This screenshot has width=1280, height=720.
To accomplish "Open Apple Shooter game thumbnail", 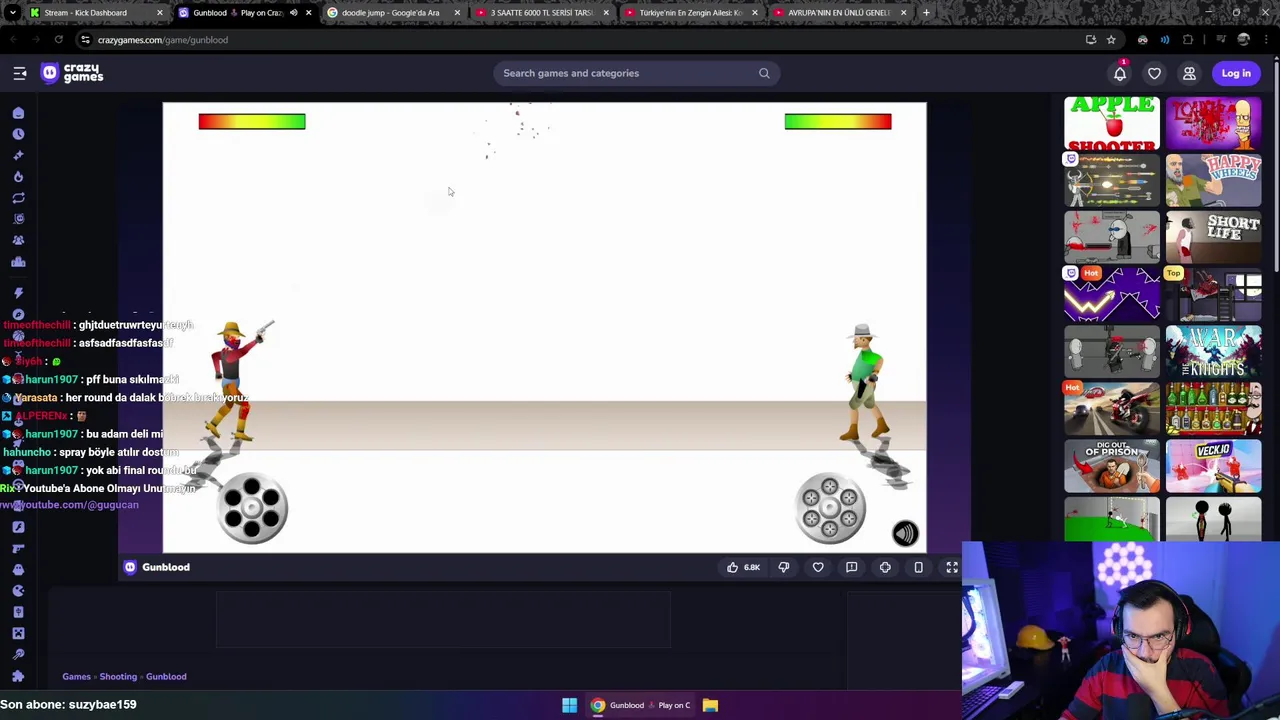I will pyautogui.click(x=1111, y=123).
